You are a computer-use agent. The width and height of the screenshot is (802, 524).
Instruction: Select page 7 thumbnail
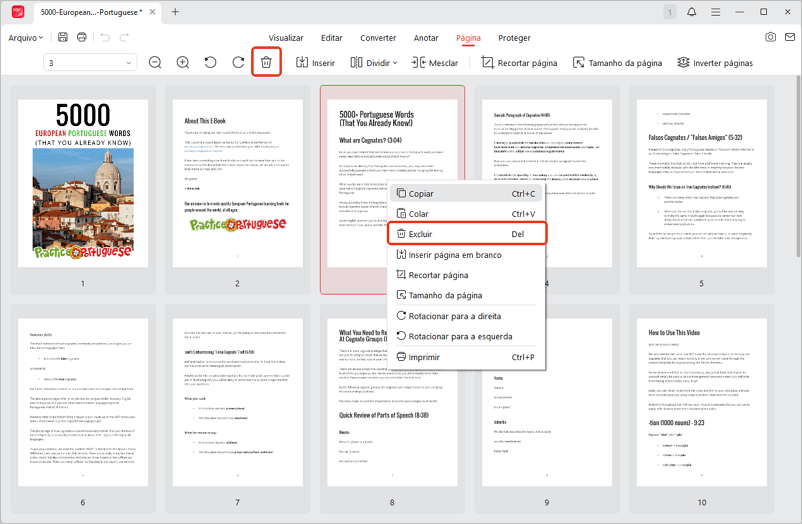(x=237, y=402)
